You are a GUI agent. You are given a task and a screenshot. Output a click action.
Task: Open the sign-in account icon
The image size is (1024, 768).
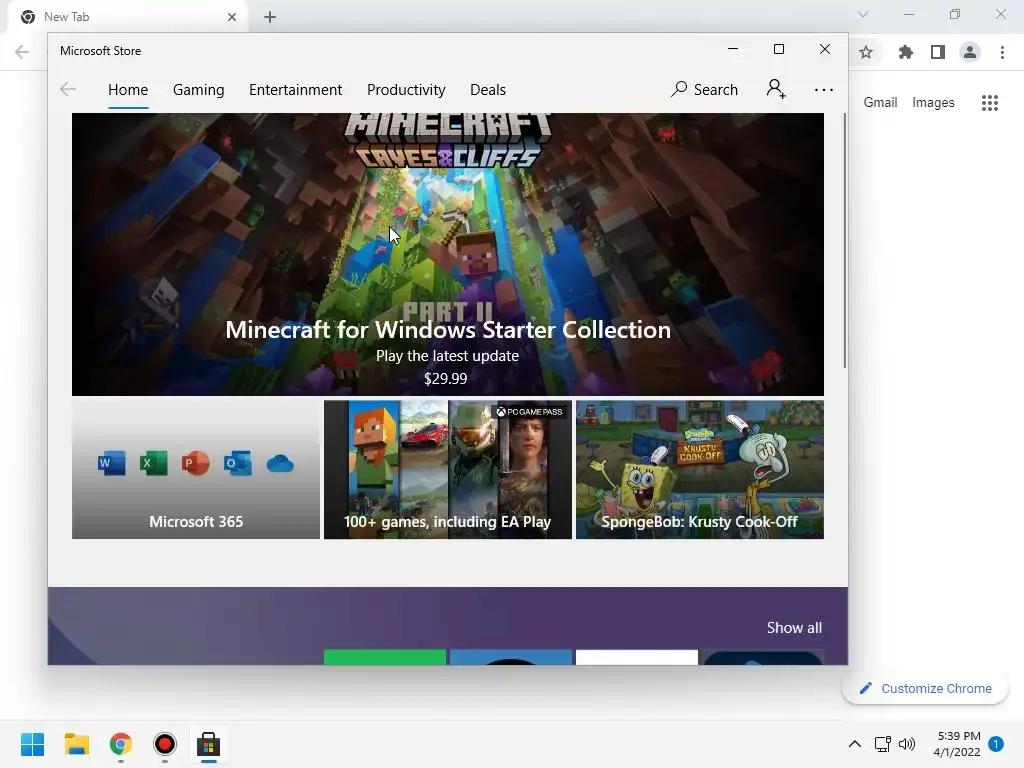pos(776,89)
